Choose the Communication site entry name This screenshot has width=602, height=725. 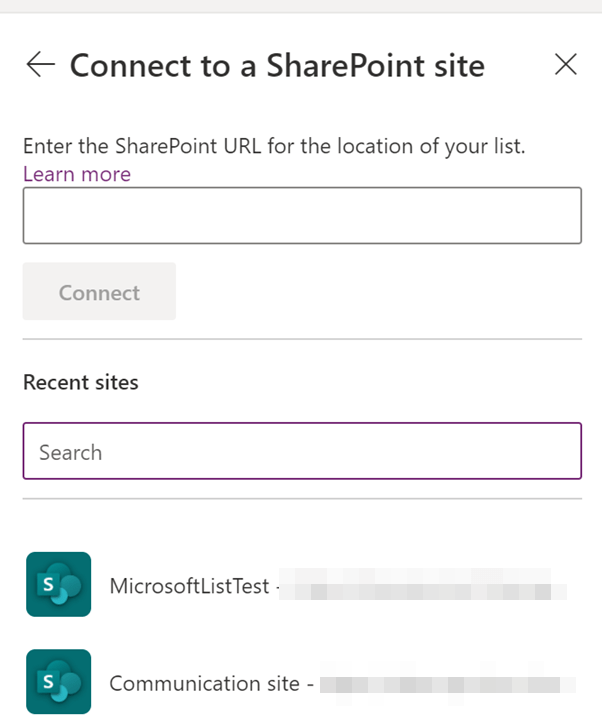[x=204, y=684]
